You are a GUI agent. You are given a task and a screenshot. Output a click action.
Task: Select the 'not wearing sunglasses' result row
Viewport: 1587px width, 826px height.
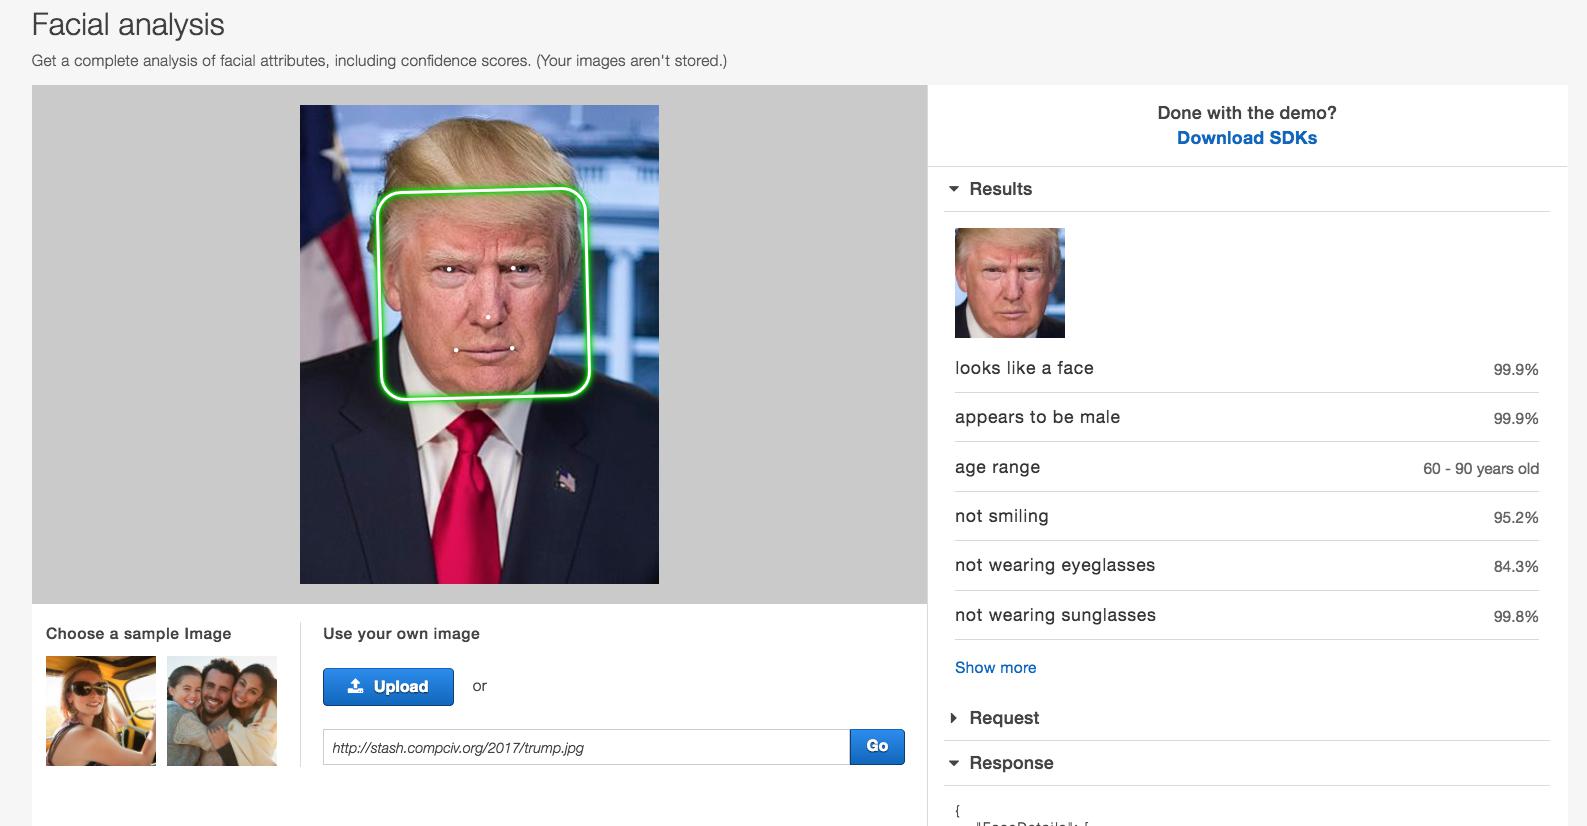[x=1246, y=615]
